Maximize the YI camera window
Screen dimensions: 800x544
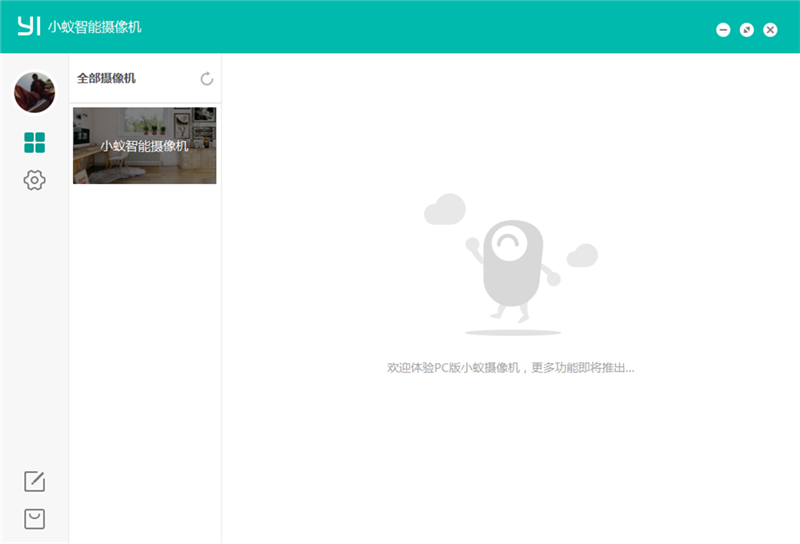point(747,30)
